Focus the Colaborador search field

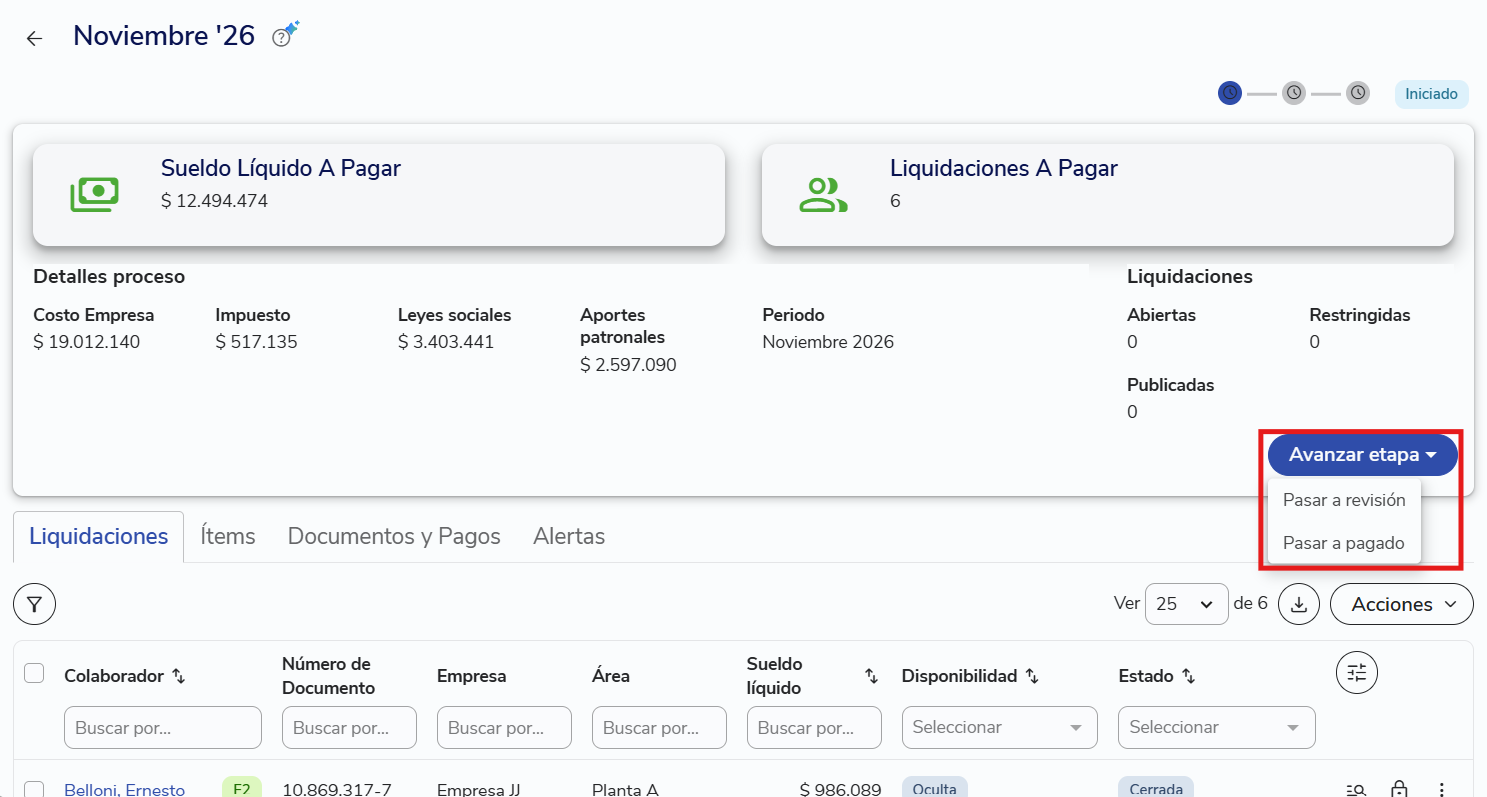163,727
